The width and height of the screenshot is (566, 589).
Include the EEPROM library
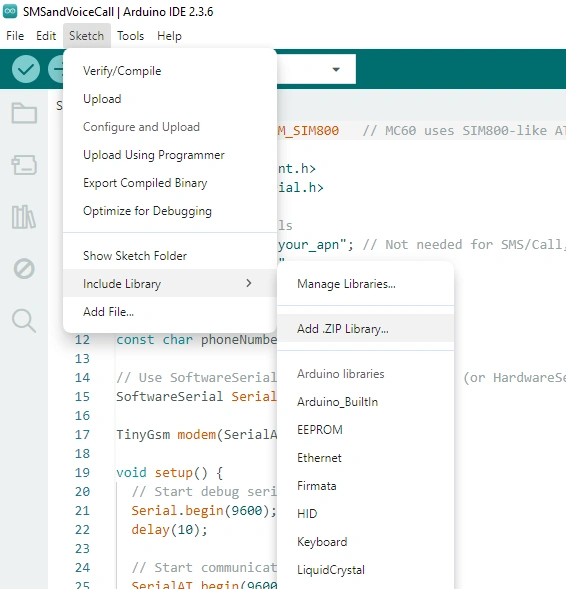coord(365,430)
